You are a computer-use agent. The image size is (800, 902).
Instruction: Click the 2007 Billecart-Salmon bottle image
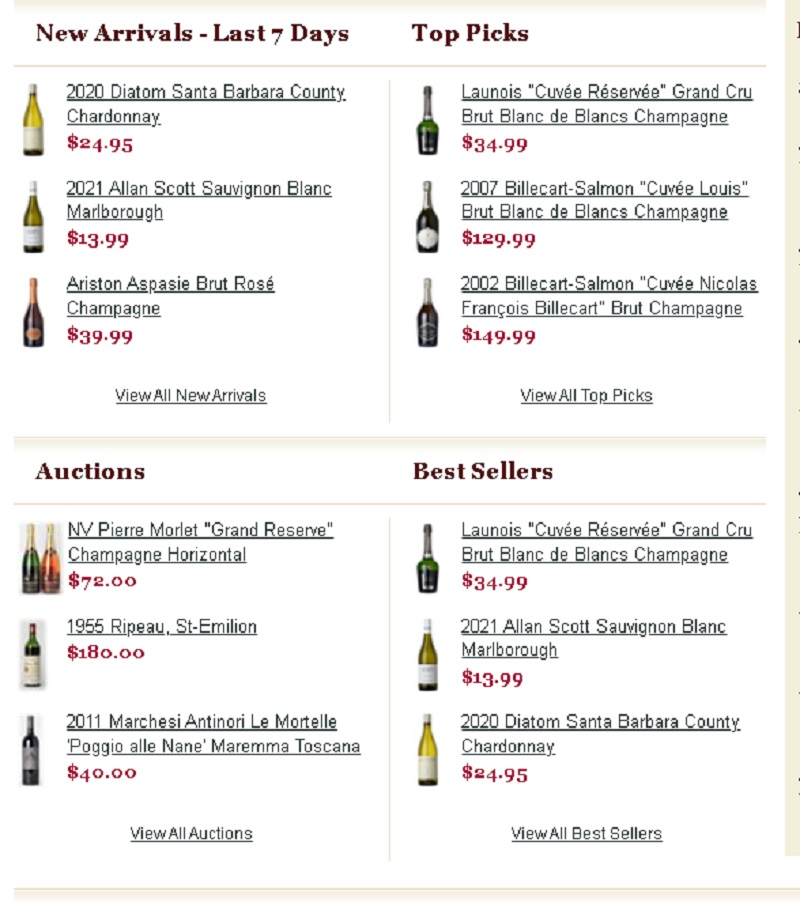click(427, 216)
